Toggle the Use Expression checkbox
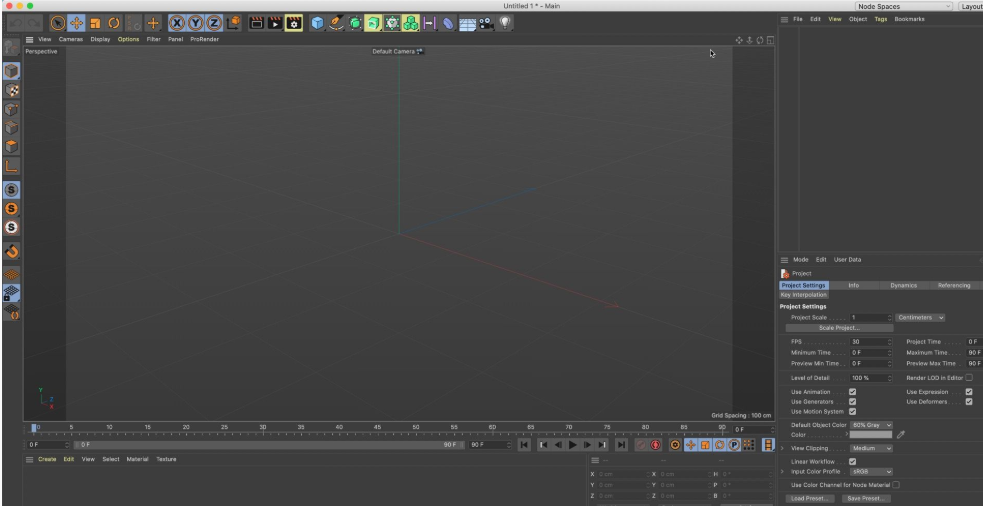This screenshot has width=983, height=506. click(969, 392)
